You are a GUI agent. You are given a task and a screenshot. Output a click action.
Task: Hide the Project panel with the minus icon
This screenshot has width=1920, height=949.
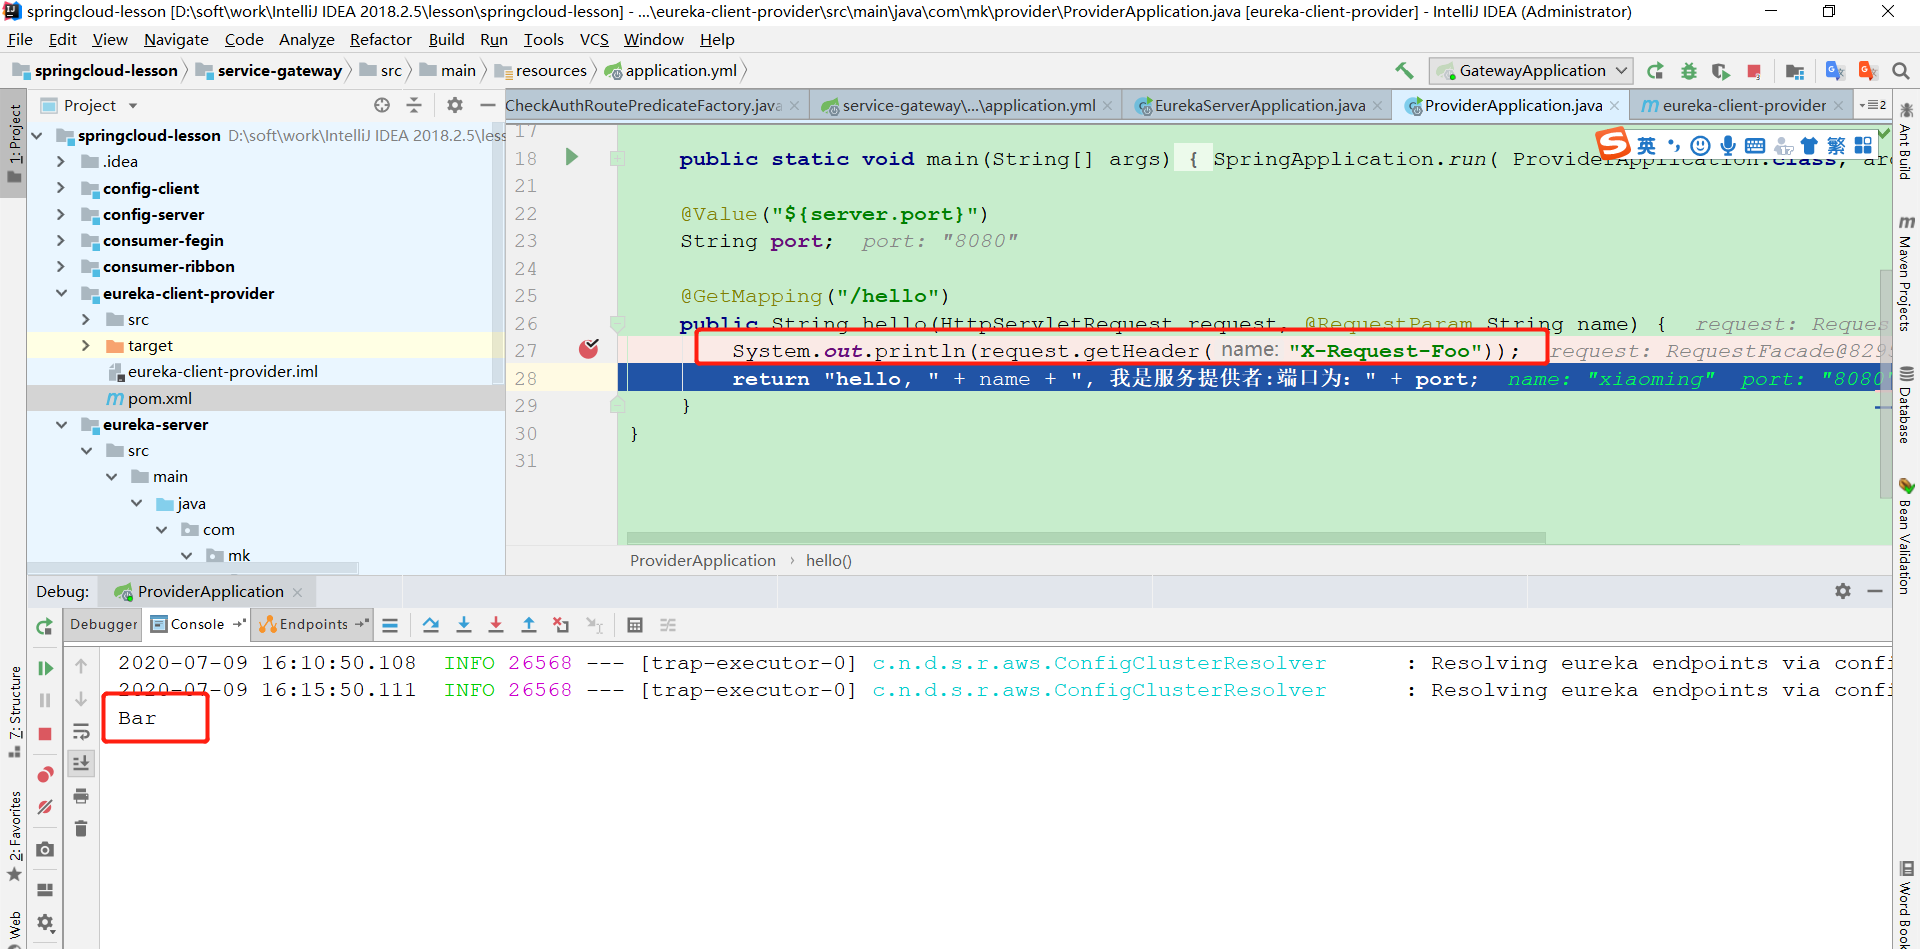487,105
